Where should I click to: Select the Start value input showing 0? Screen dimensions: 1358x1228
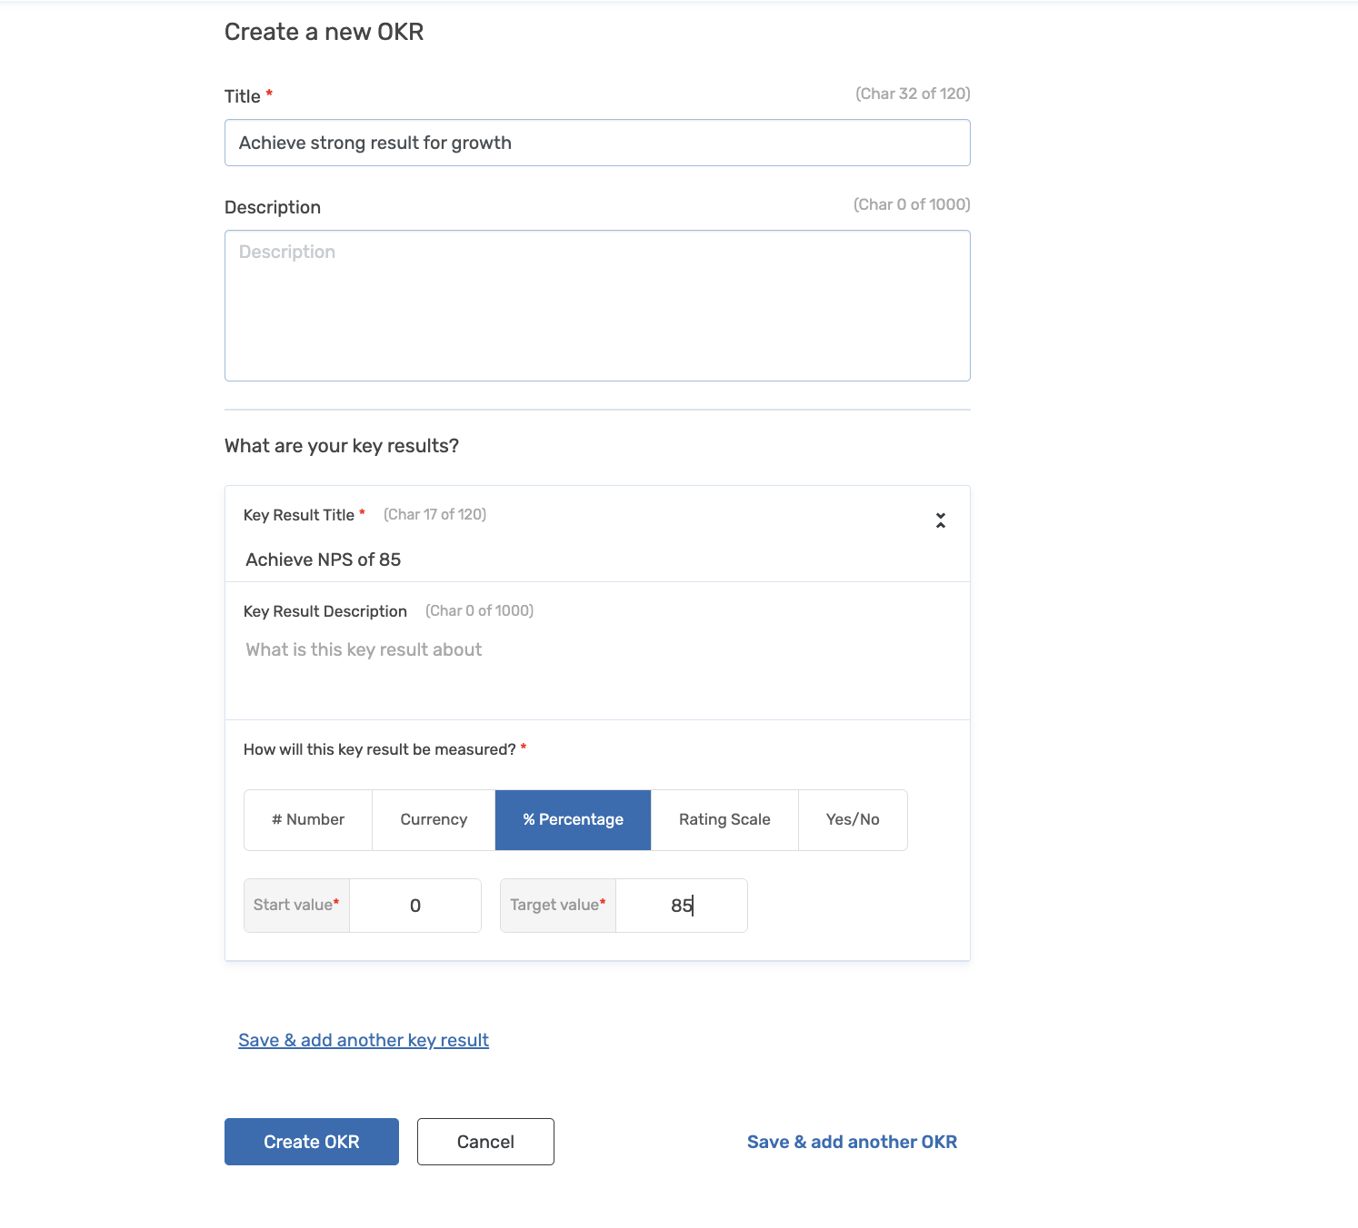pos(414,905)
